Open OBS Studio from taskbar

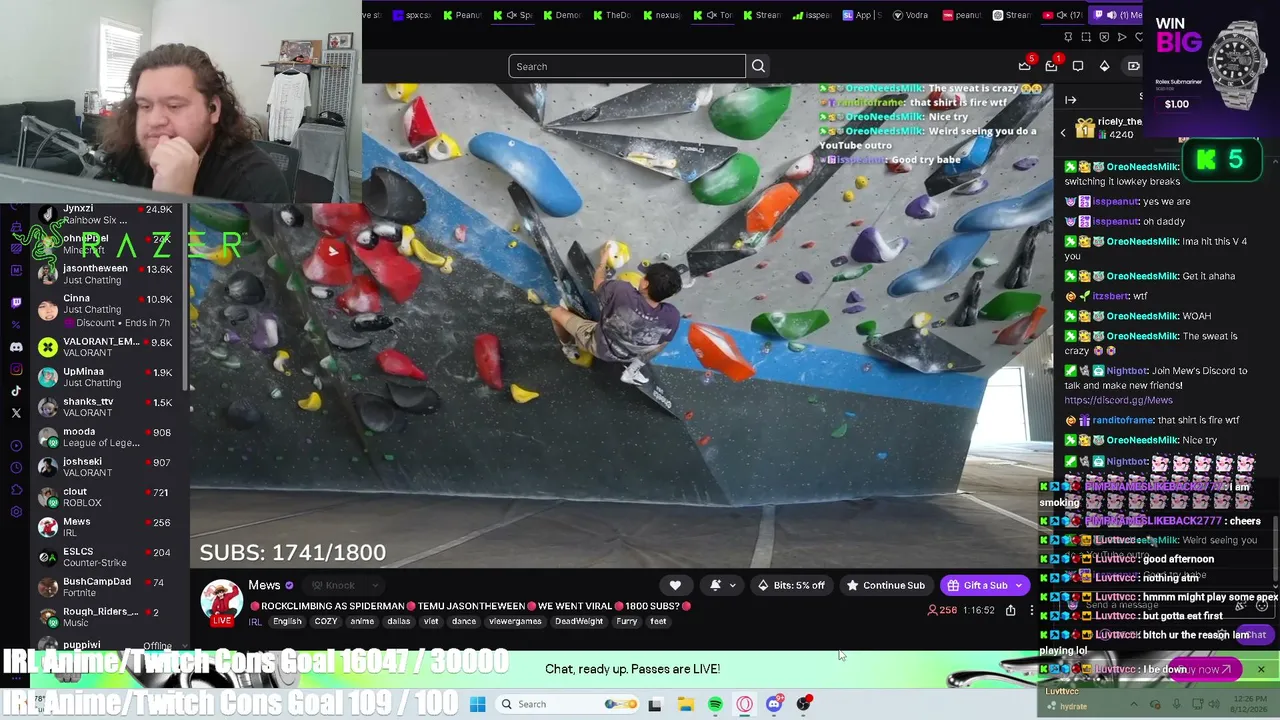pyautogui.click(x=804, y=704)
